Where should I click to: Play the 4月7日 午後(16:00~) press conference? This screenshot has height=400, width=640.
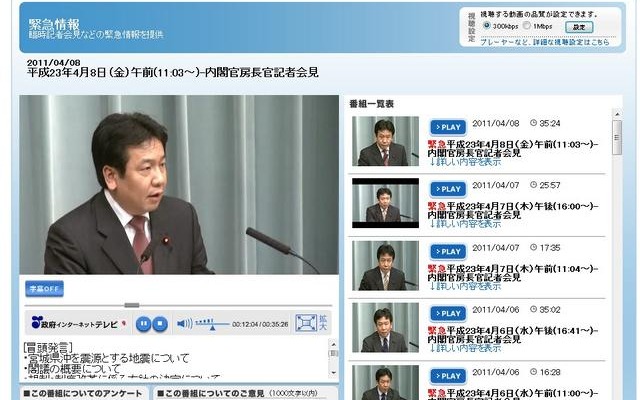(448, 189)
